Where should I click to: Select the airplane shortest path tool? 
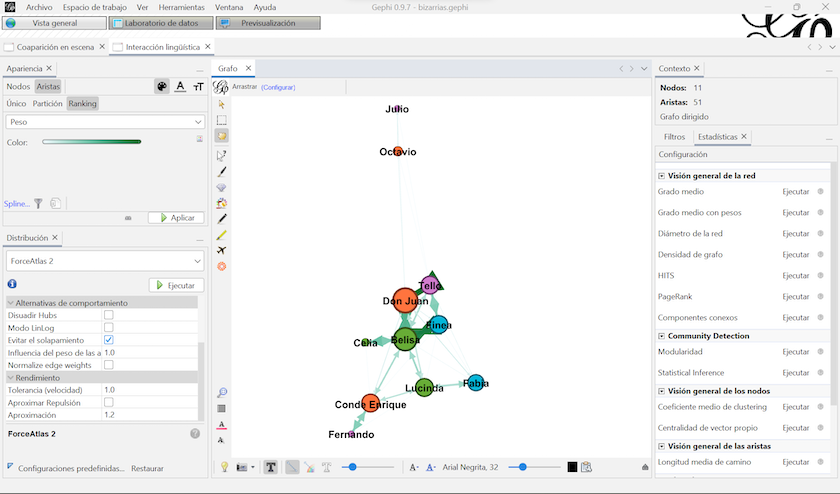(x=222, y=250)
